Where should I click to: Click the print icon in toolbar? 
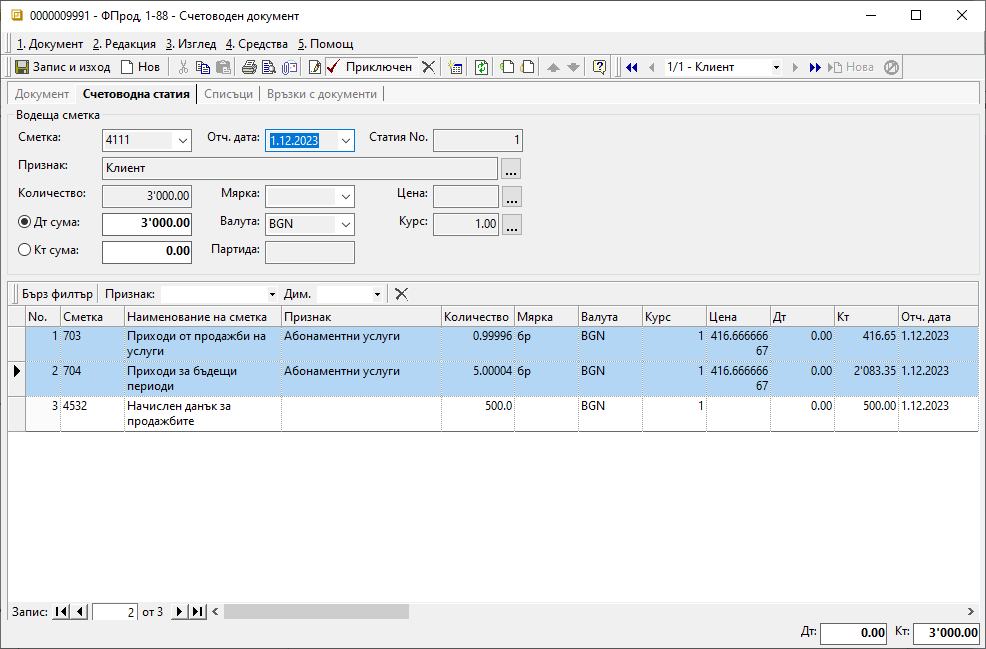click(249, 67)
